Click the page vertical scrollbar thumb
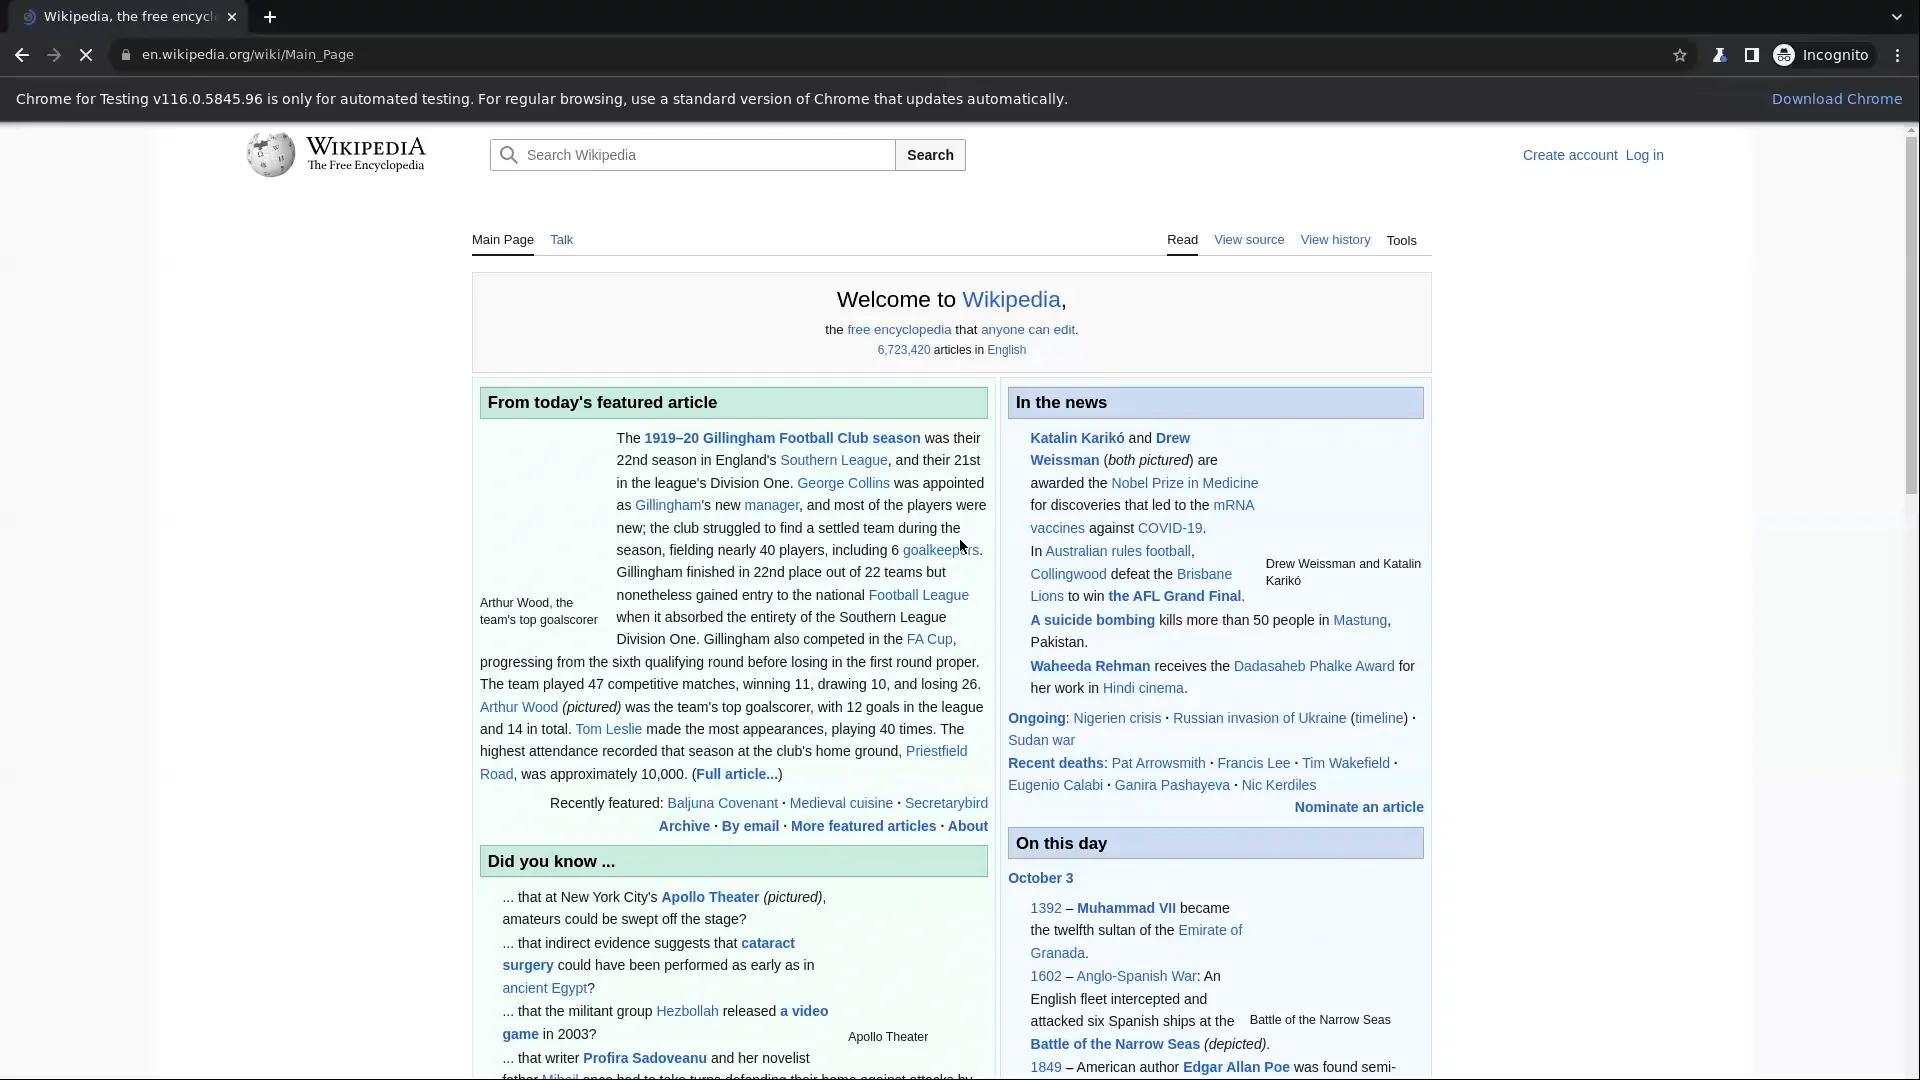Screen dimensions: 1920x1080 (1911, 315)
